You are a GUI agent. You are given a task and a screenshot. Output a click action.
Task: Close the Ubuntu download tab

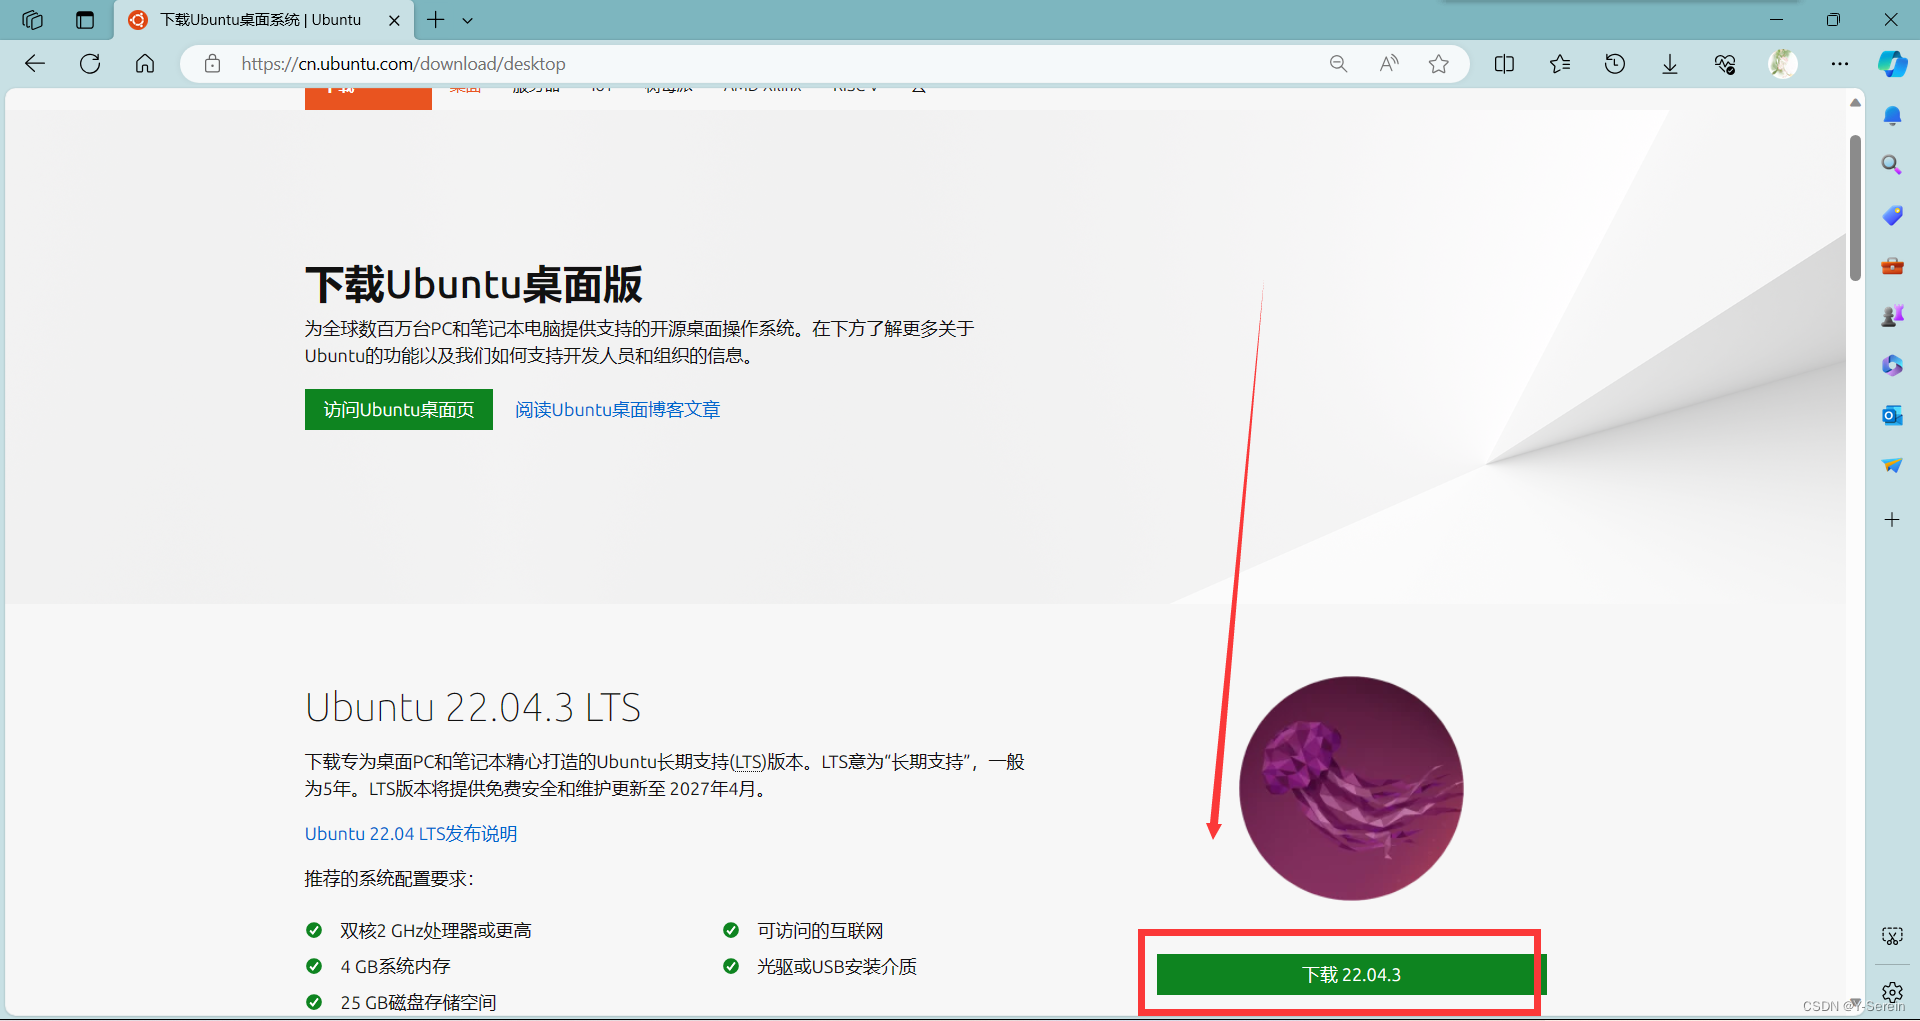(394, 20)
